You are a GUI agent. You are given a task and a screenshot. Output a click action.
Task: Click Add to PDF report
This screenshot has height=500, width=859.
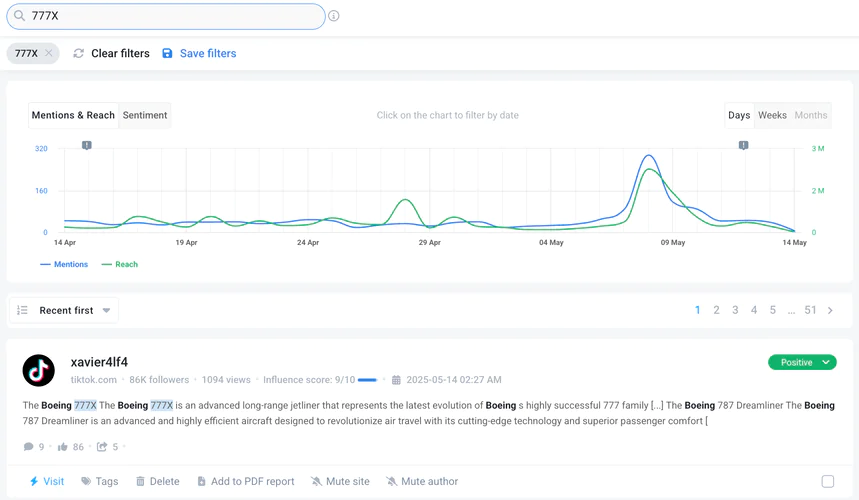coord(246,481)
